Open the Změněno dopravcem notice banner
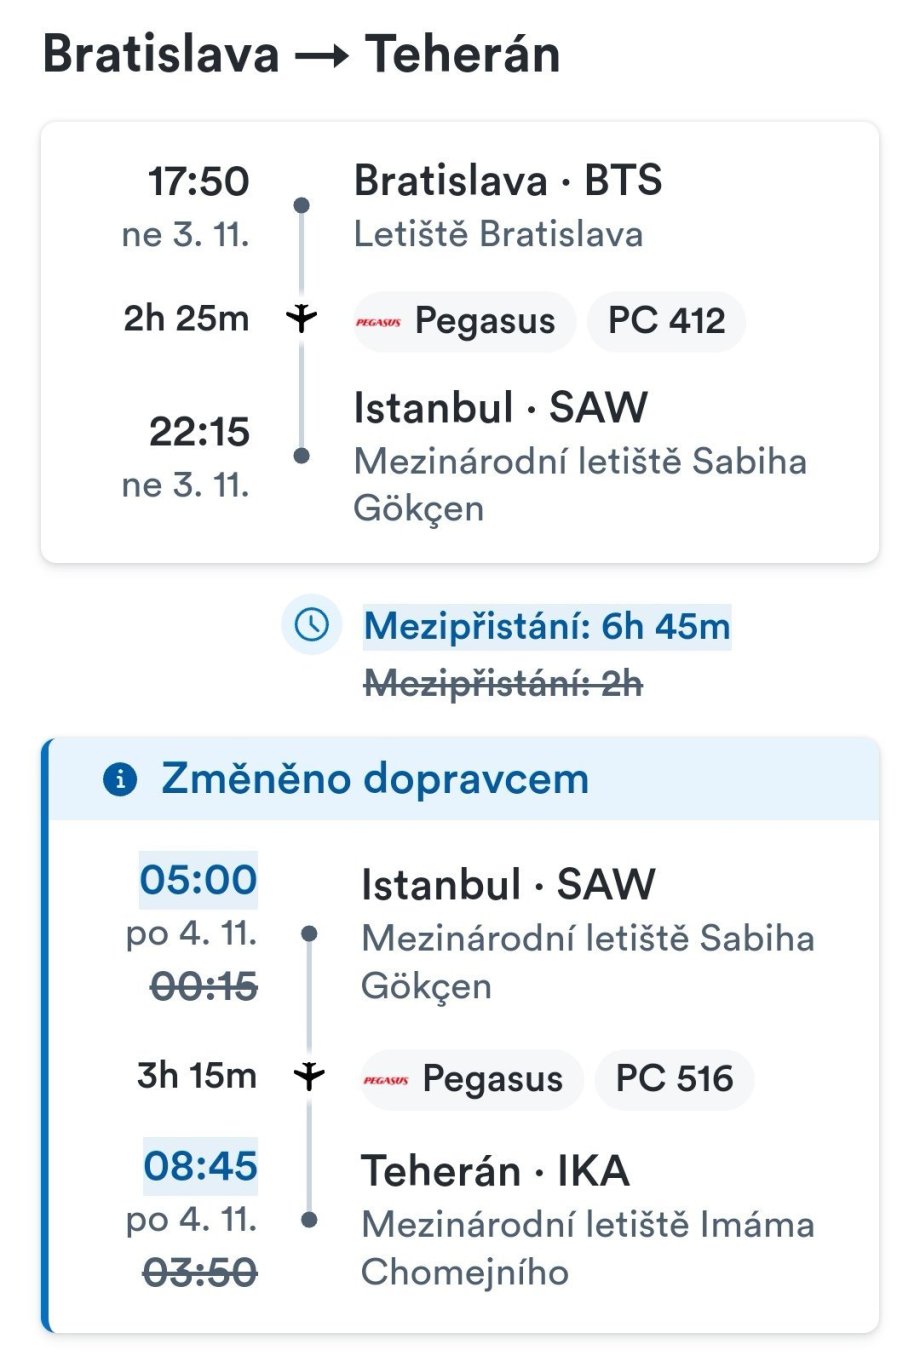The height and width of the screenshot is (1356, 920). [462, 779]
